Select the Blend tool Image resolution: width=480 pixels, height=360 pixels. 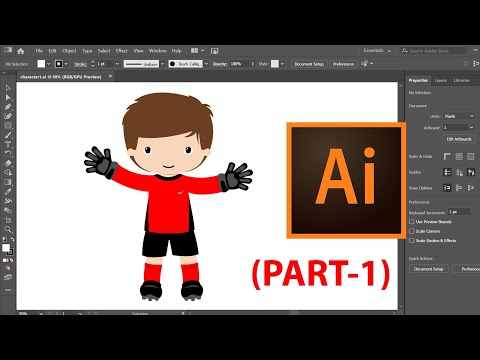coord(8,210)
